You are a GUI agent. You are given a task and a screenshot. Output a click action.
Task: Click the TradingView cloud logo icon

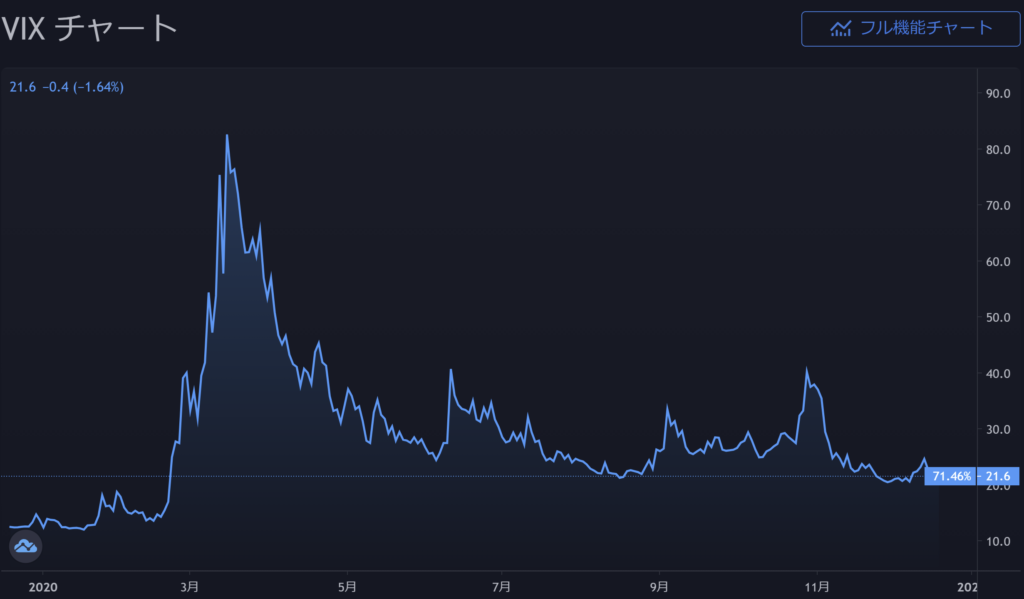pos(25,546)
